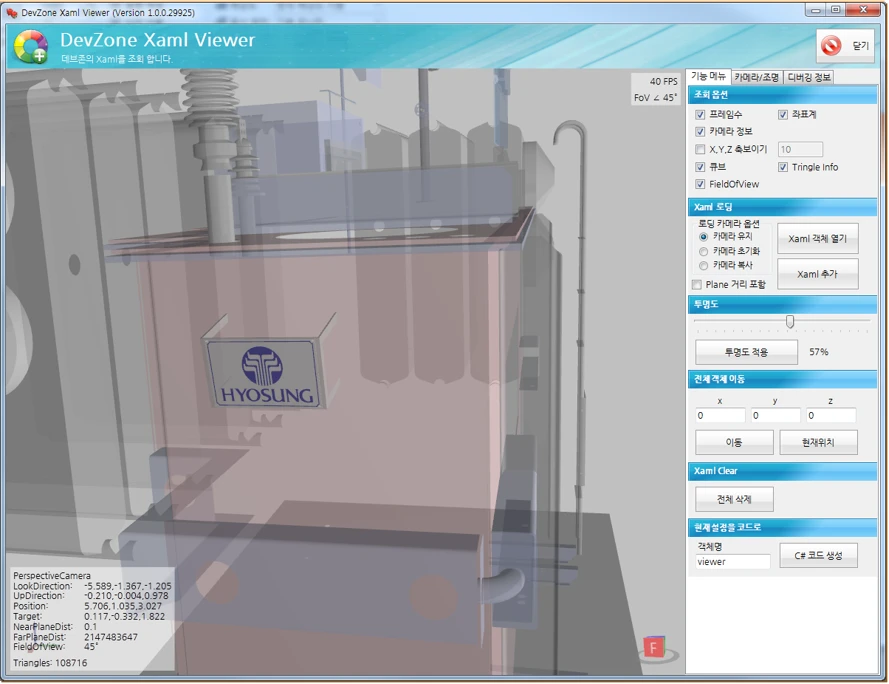Click the 현재설정을 코드로 section header

[x=782, y=527]
